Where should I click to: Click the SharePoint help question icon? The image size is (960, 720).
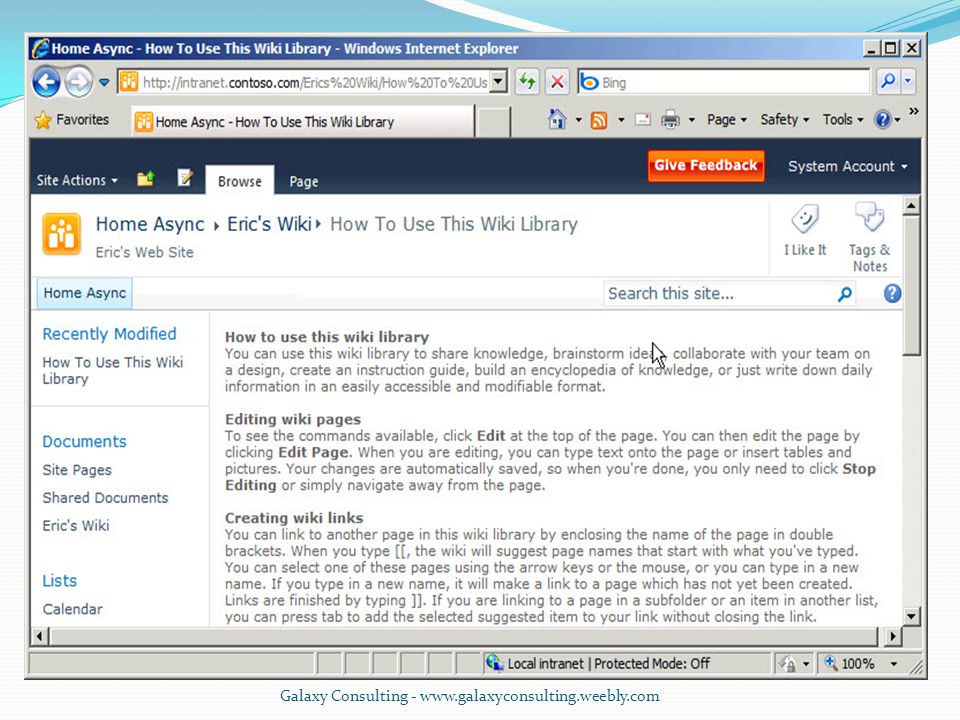[x=892, y=293]
